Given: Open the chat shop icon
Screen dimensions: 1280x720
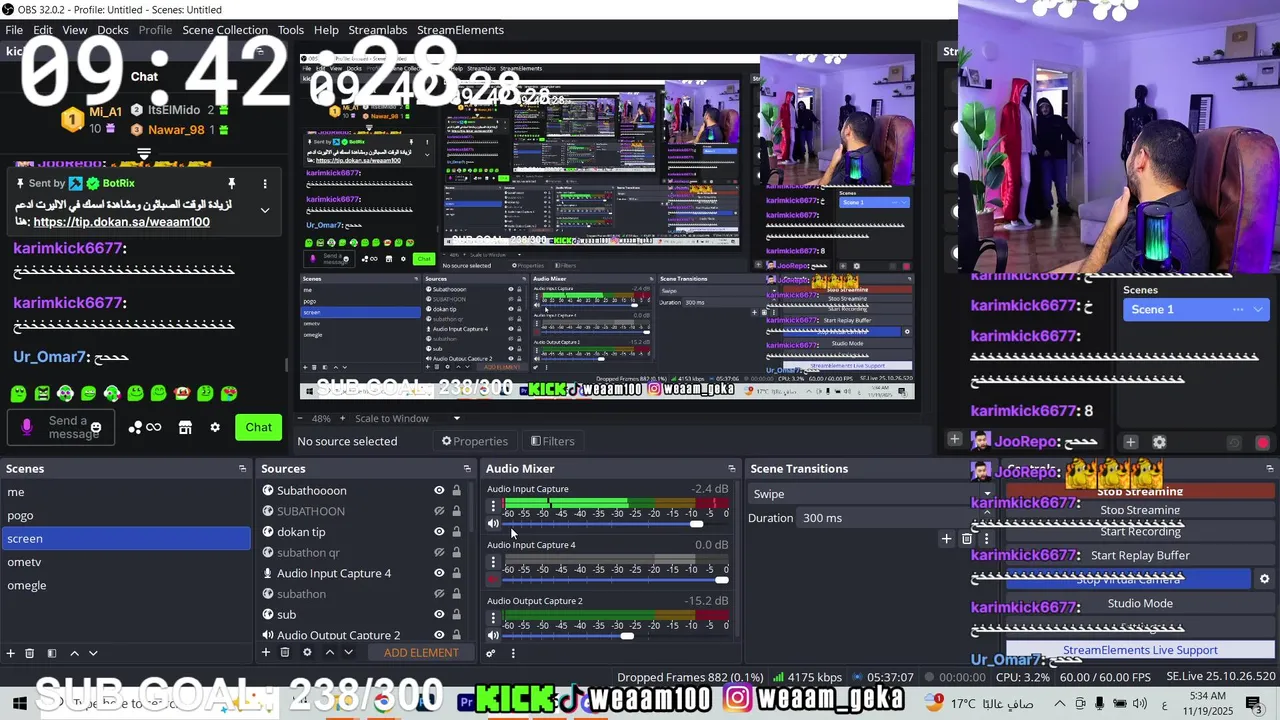Looking at the screenshot, I should point(185,427).
